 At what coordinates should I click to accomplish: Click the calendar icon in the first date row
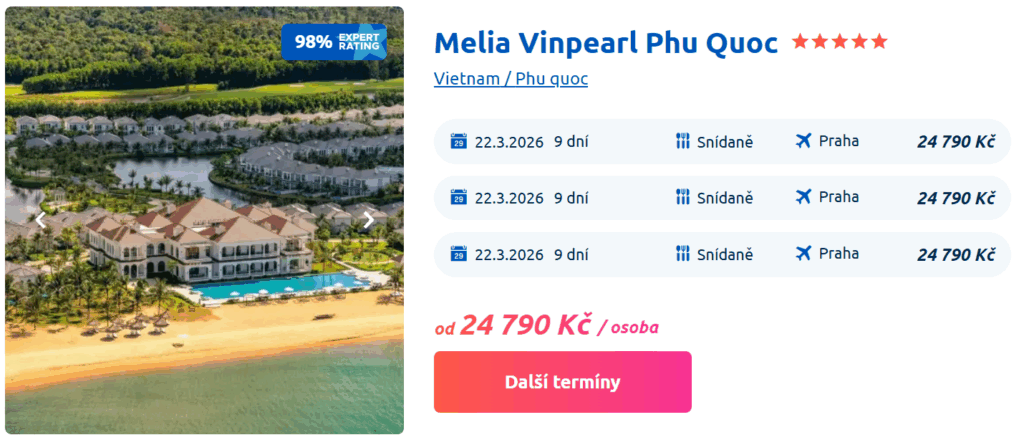click(x=459, y=141)
